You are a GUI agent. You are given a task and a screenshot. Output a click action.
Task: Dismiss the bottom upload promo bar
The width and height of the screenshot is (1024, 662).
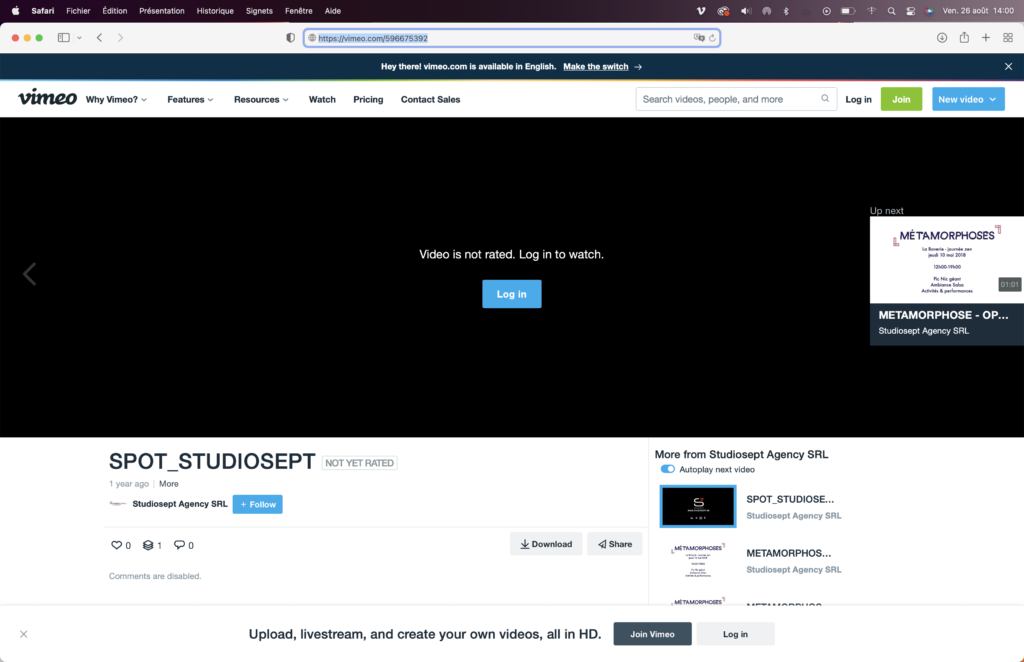click(x=24, y=634)
